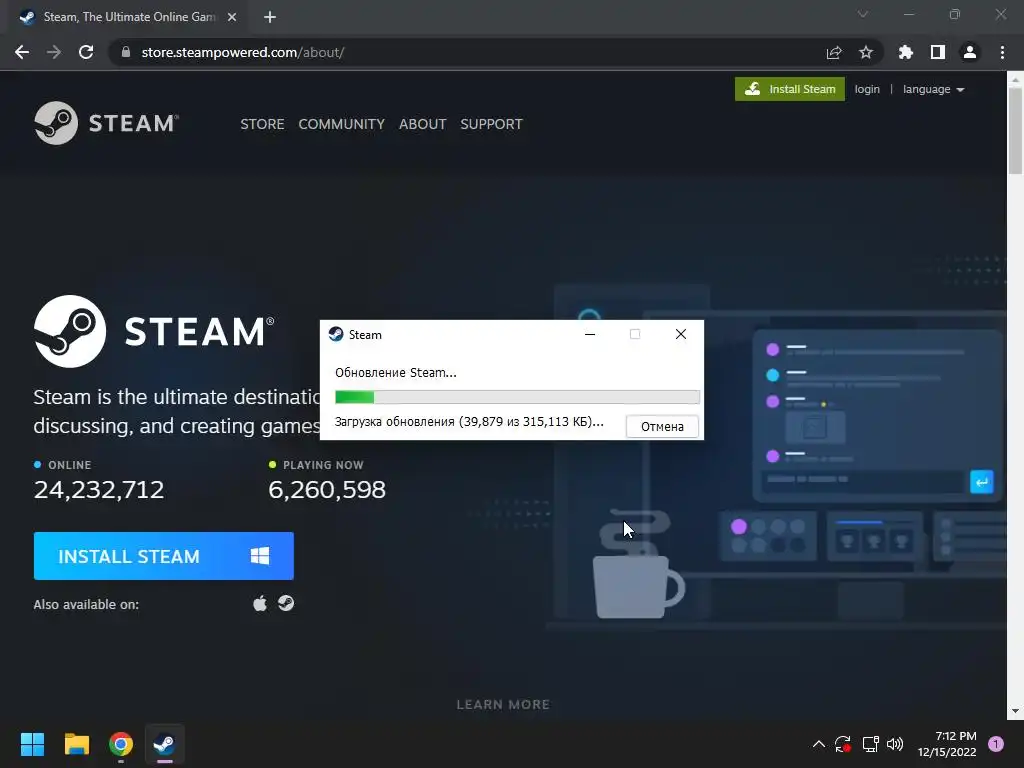Click the Steam logo in site header
Screen dimensions: 1024x768
[106, 123]
